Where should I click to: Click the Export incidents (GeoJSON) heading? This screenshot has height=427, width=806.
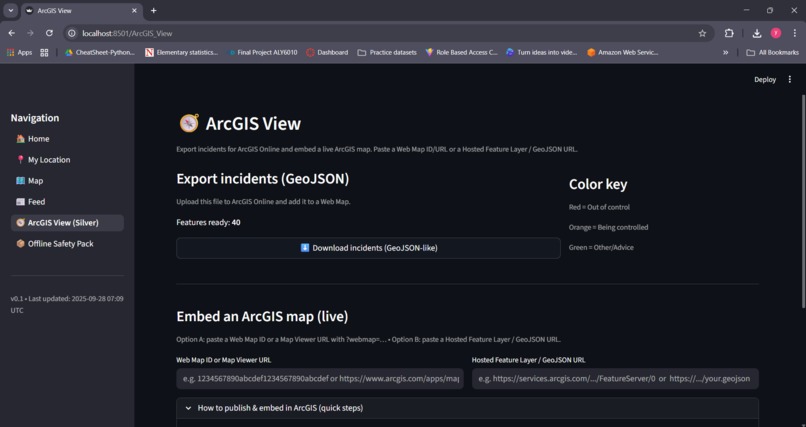click(x=263, y=179)
